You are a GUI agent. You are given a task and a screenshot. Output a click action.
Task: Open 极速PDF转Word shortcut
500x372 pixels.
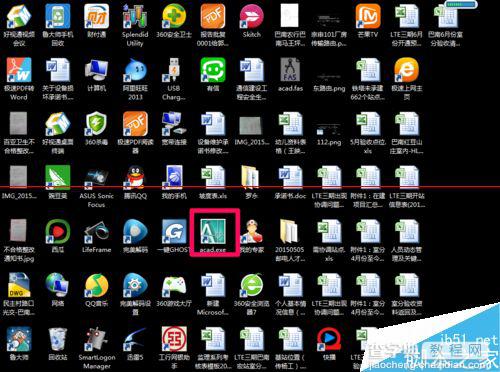(x=19, y=69)
